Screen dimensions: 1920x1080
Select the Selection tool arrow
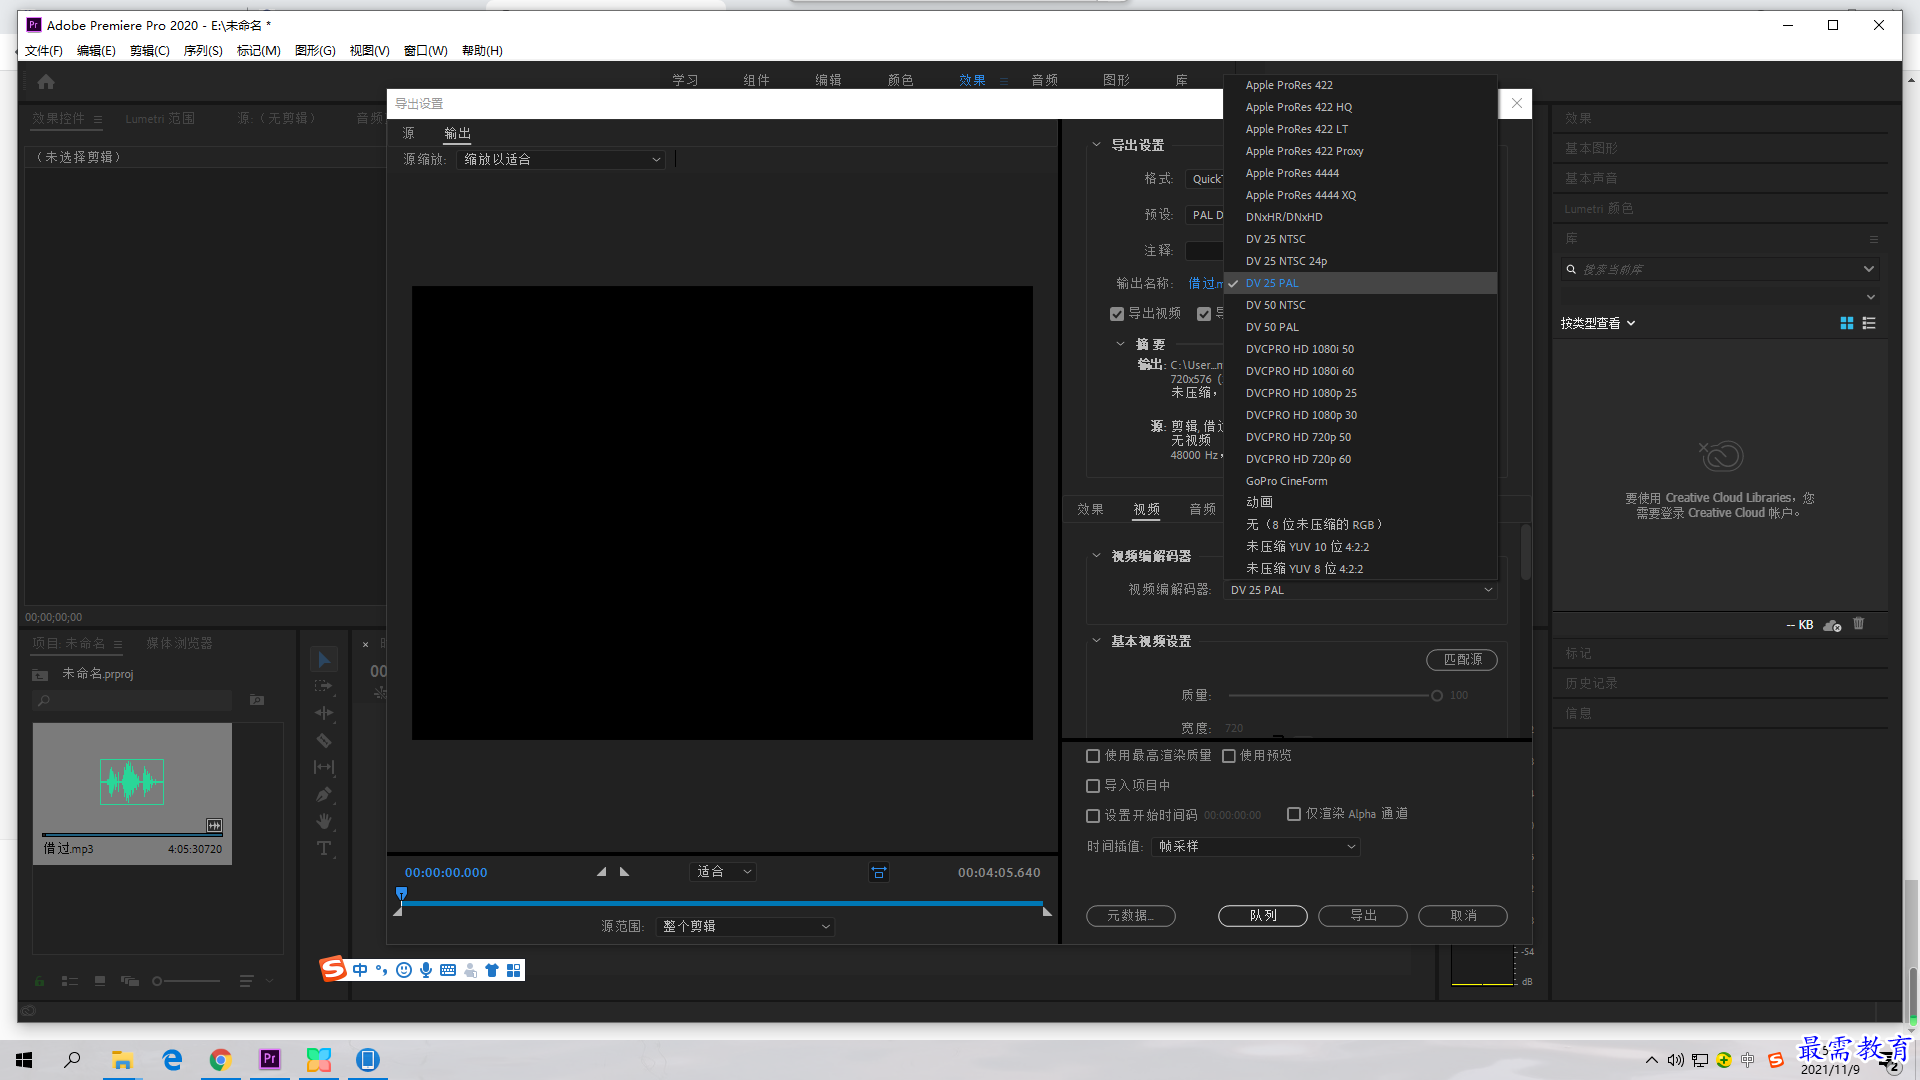pyautogui.click(x=324, y=660)
